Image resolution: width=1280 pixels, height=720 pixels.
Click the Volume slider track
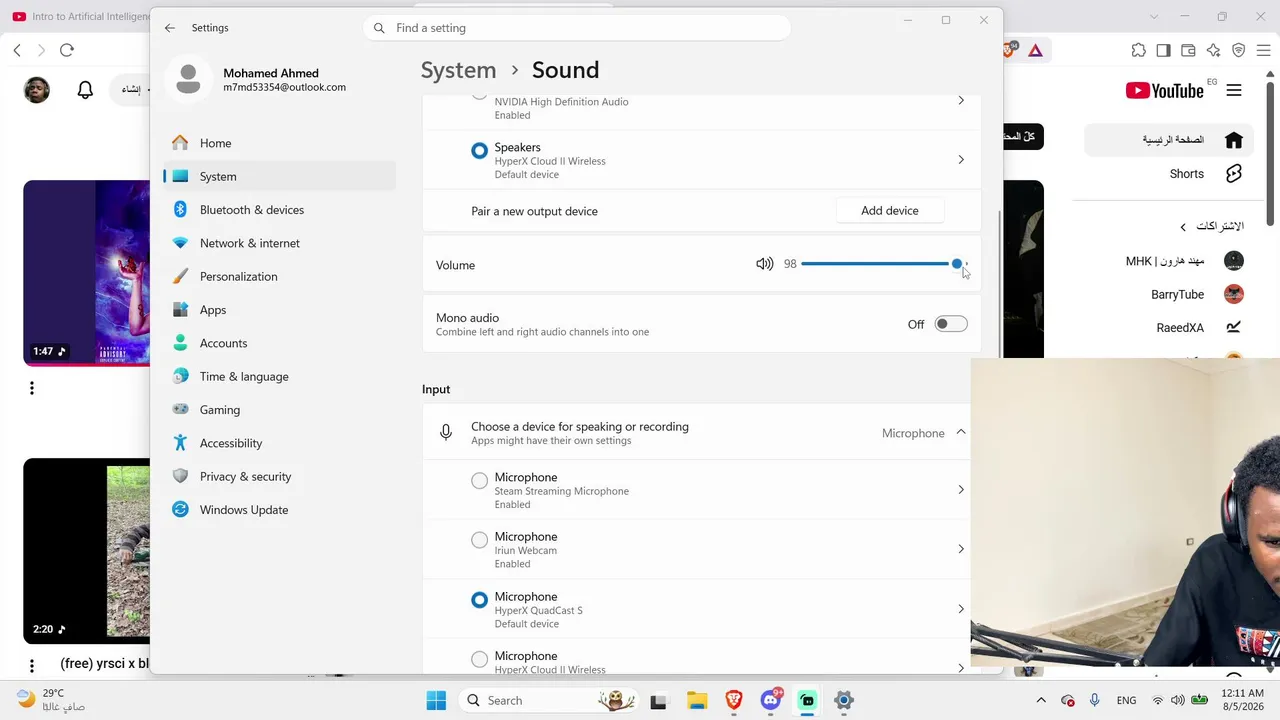coord(884,264)
